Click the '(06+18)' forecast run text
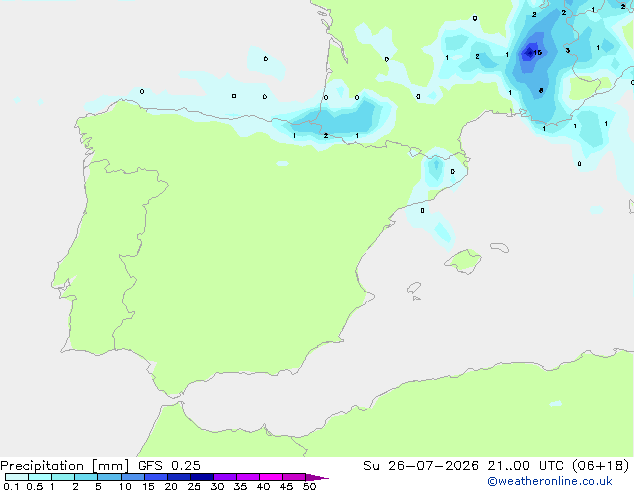 (601, 466)
